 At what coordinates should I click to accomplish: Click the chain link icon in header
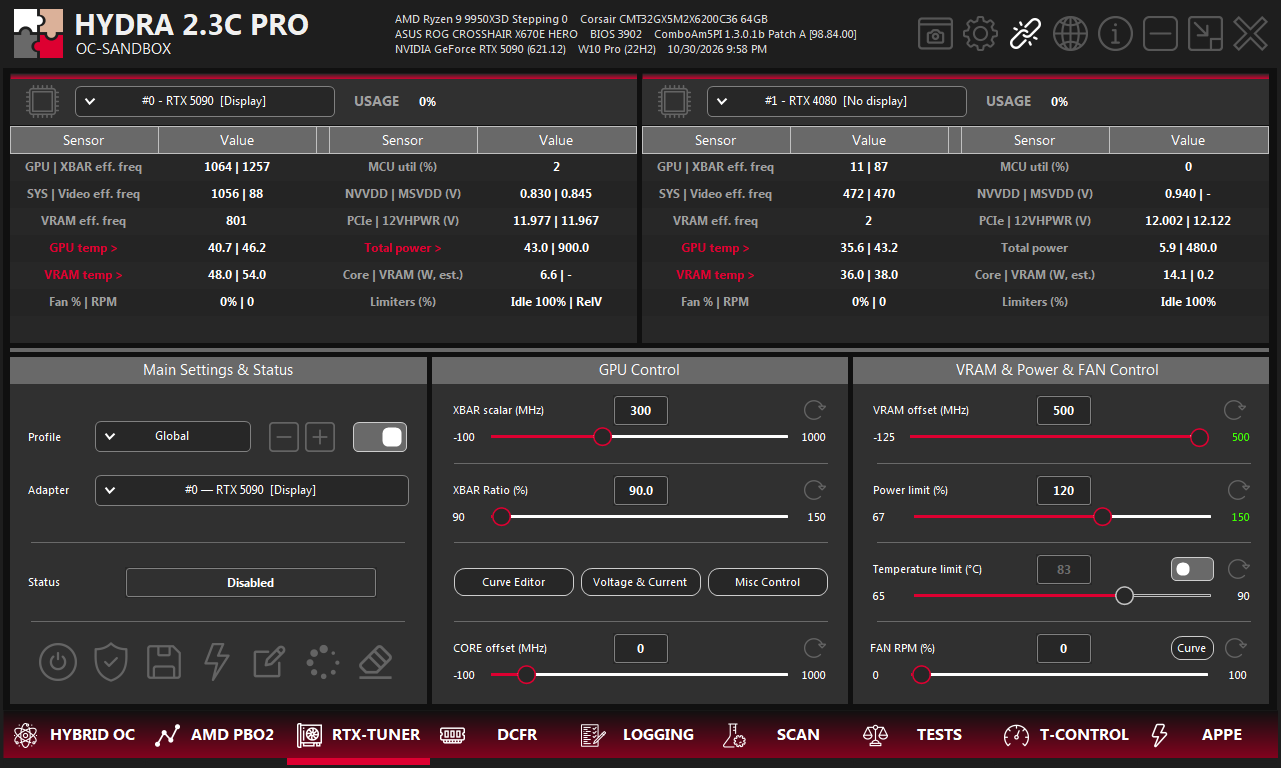(1025, 34)
